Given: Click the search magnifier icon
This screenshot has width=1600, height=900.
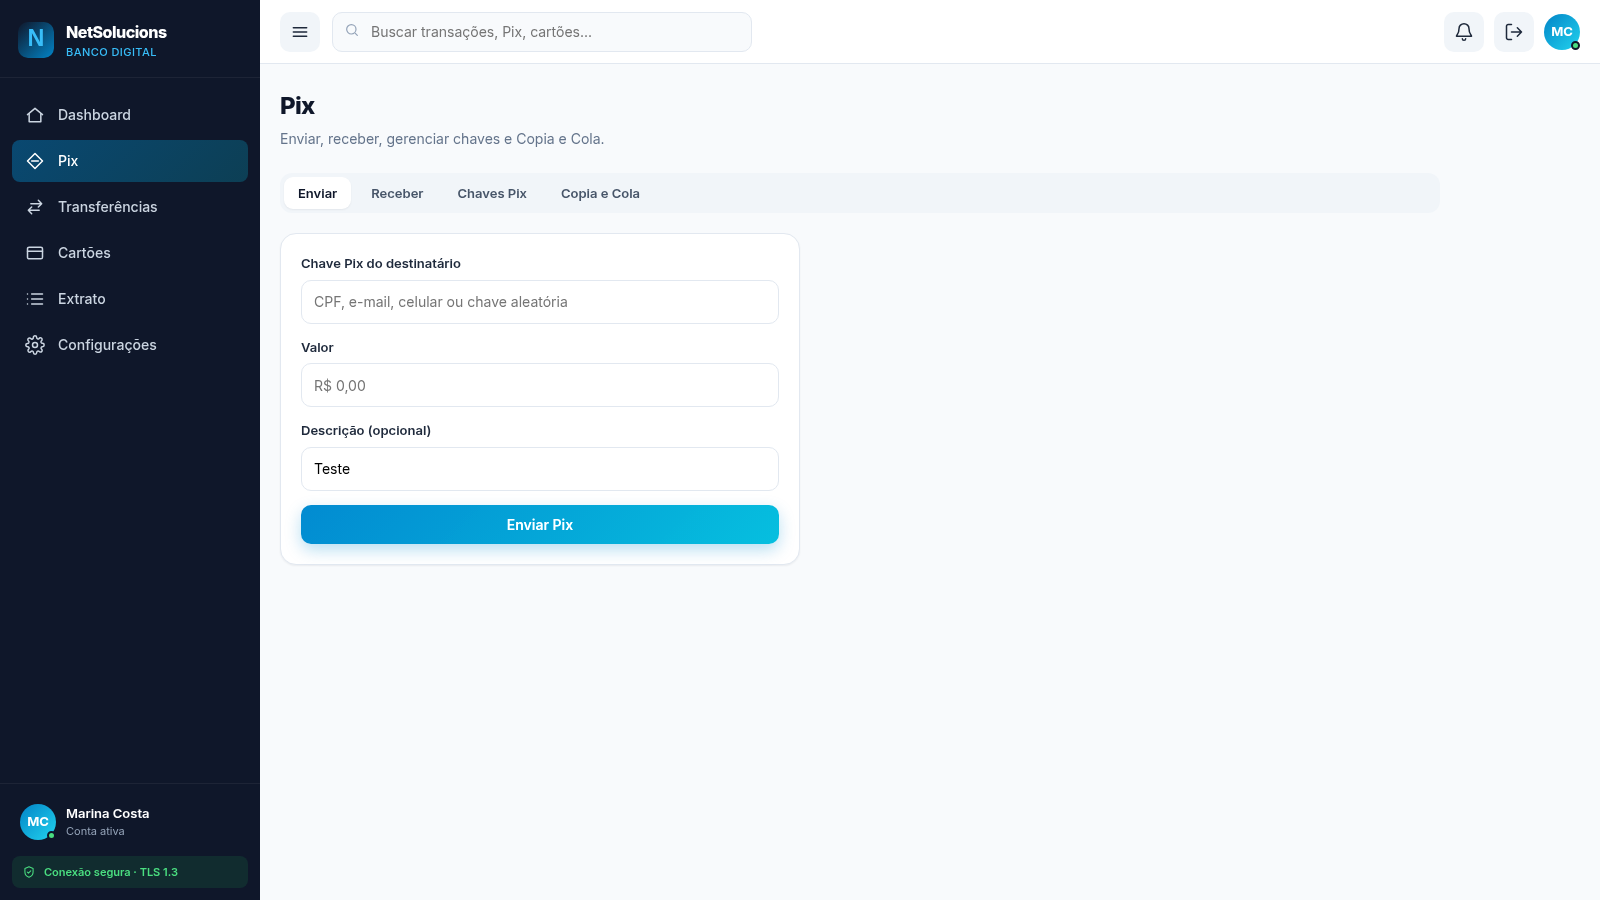Looking at the screenshot, I should [x=352, y=31].
